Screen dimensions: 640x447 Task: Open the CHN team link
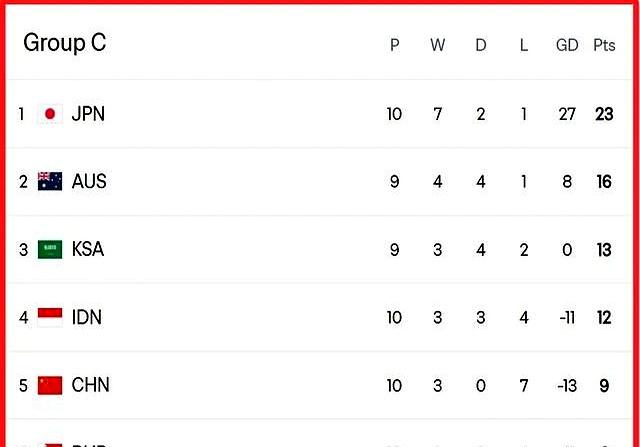(90, 385)
